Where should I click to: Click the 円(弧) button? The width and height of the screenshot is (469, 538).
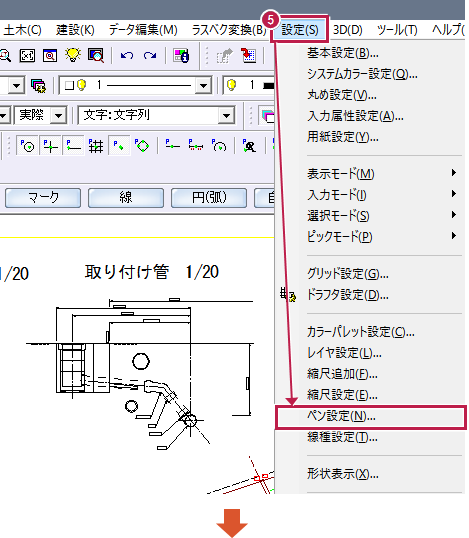(x=209, y=198)
